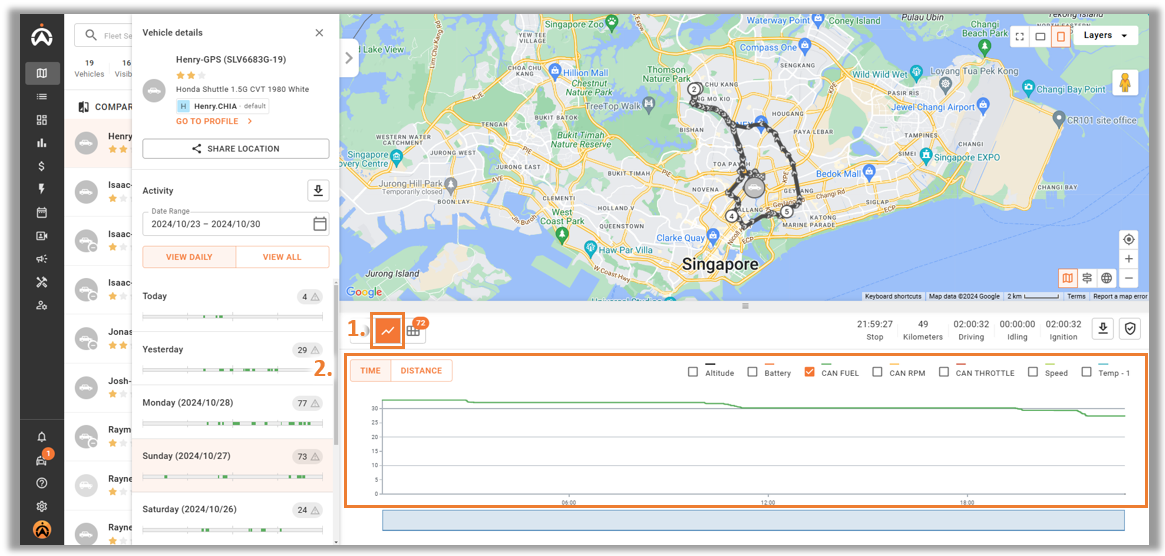Click the SHARE LOCATION button
Viewport: 1165px width, 556px height.
(x=236, y=149)
